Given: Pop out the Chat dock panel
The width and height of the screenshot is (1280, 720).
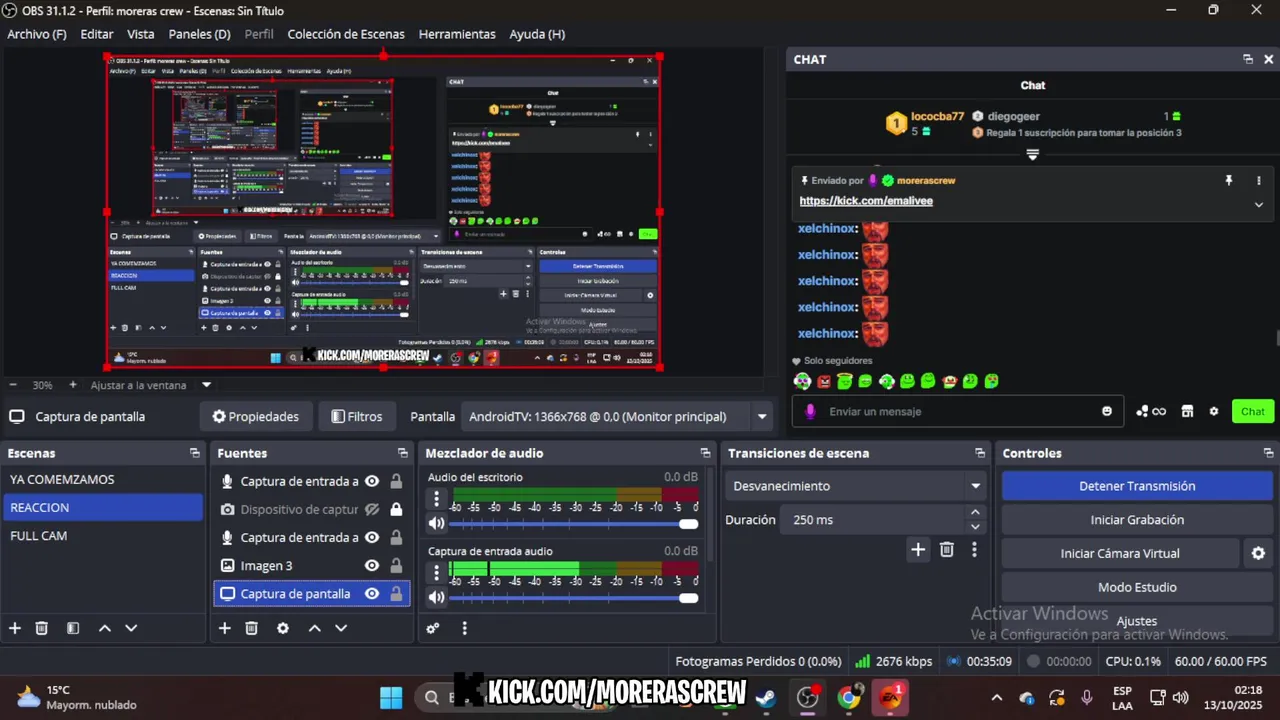Looking at the screenshot, I should [1248, 59].
